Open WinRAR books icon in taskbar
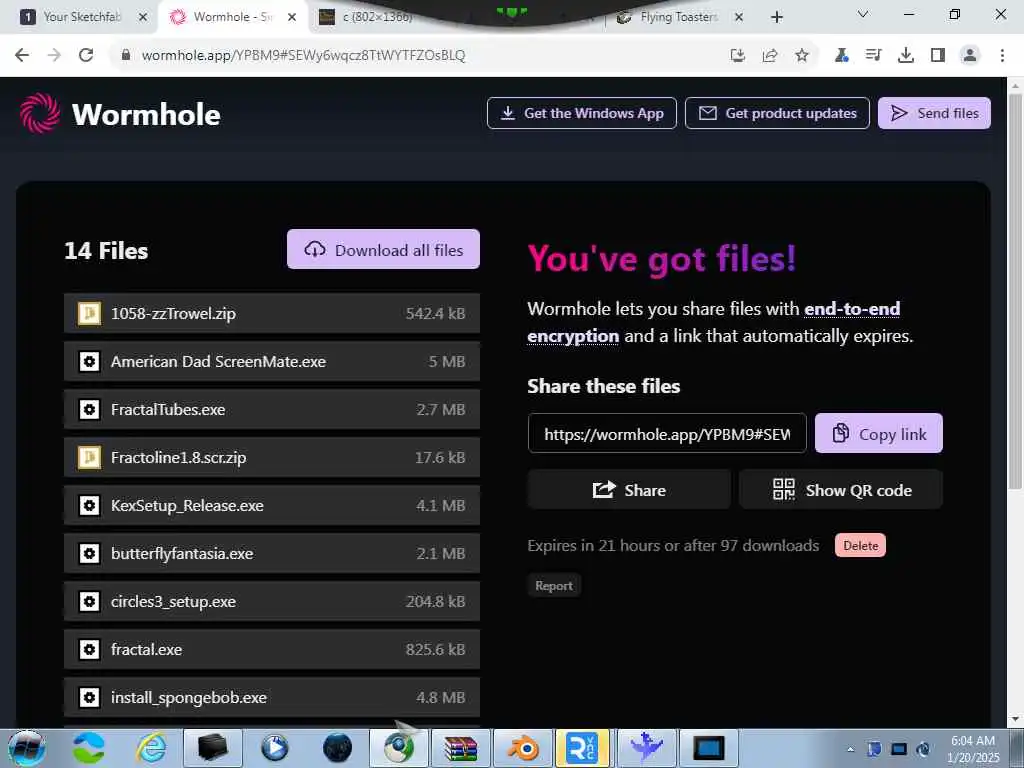The width and height of the screenshot is (1024, 768). (x=461, y=748)
